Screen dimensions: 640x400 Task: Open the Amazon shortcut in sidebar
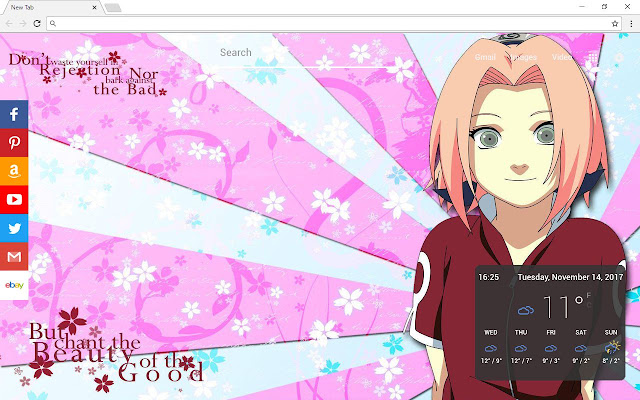point(14,171)
